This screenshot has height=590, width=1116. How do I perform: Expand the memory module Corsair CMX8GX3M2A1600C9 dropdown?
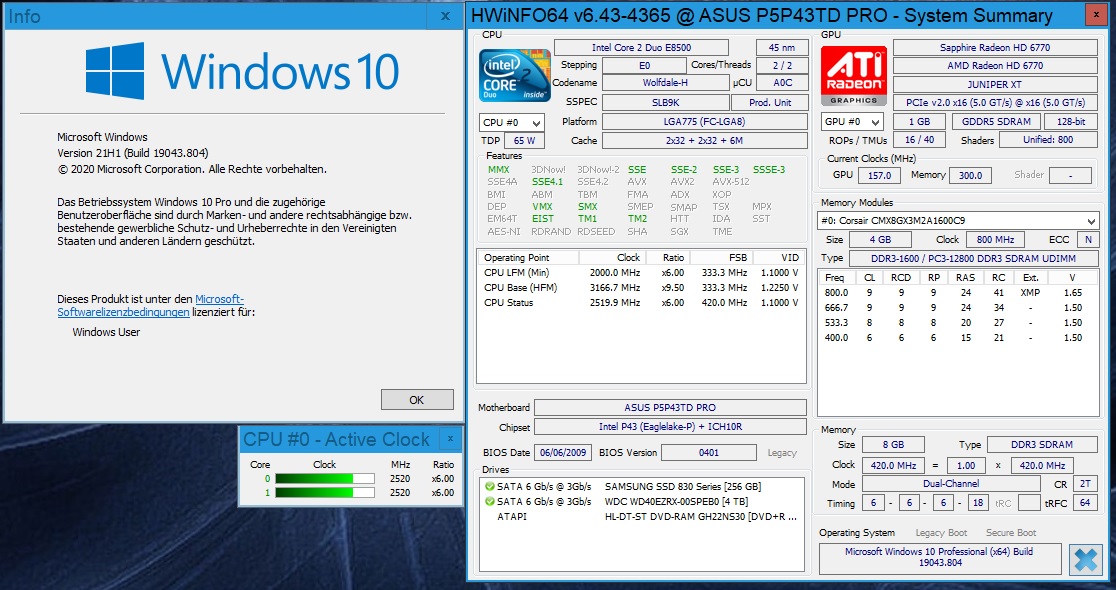click(x=957, y=221)
